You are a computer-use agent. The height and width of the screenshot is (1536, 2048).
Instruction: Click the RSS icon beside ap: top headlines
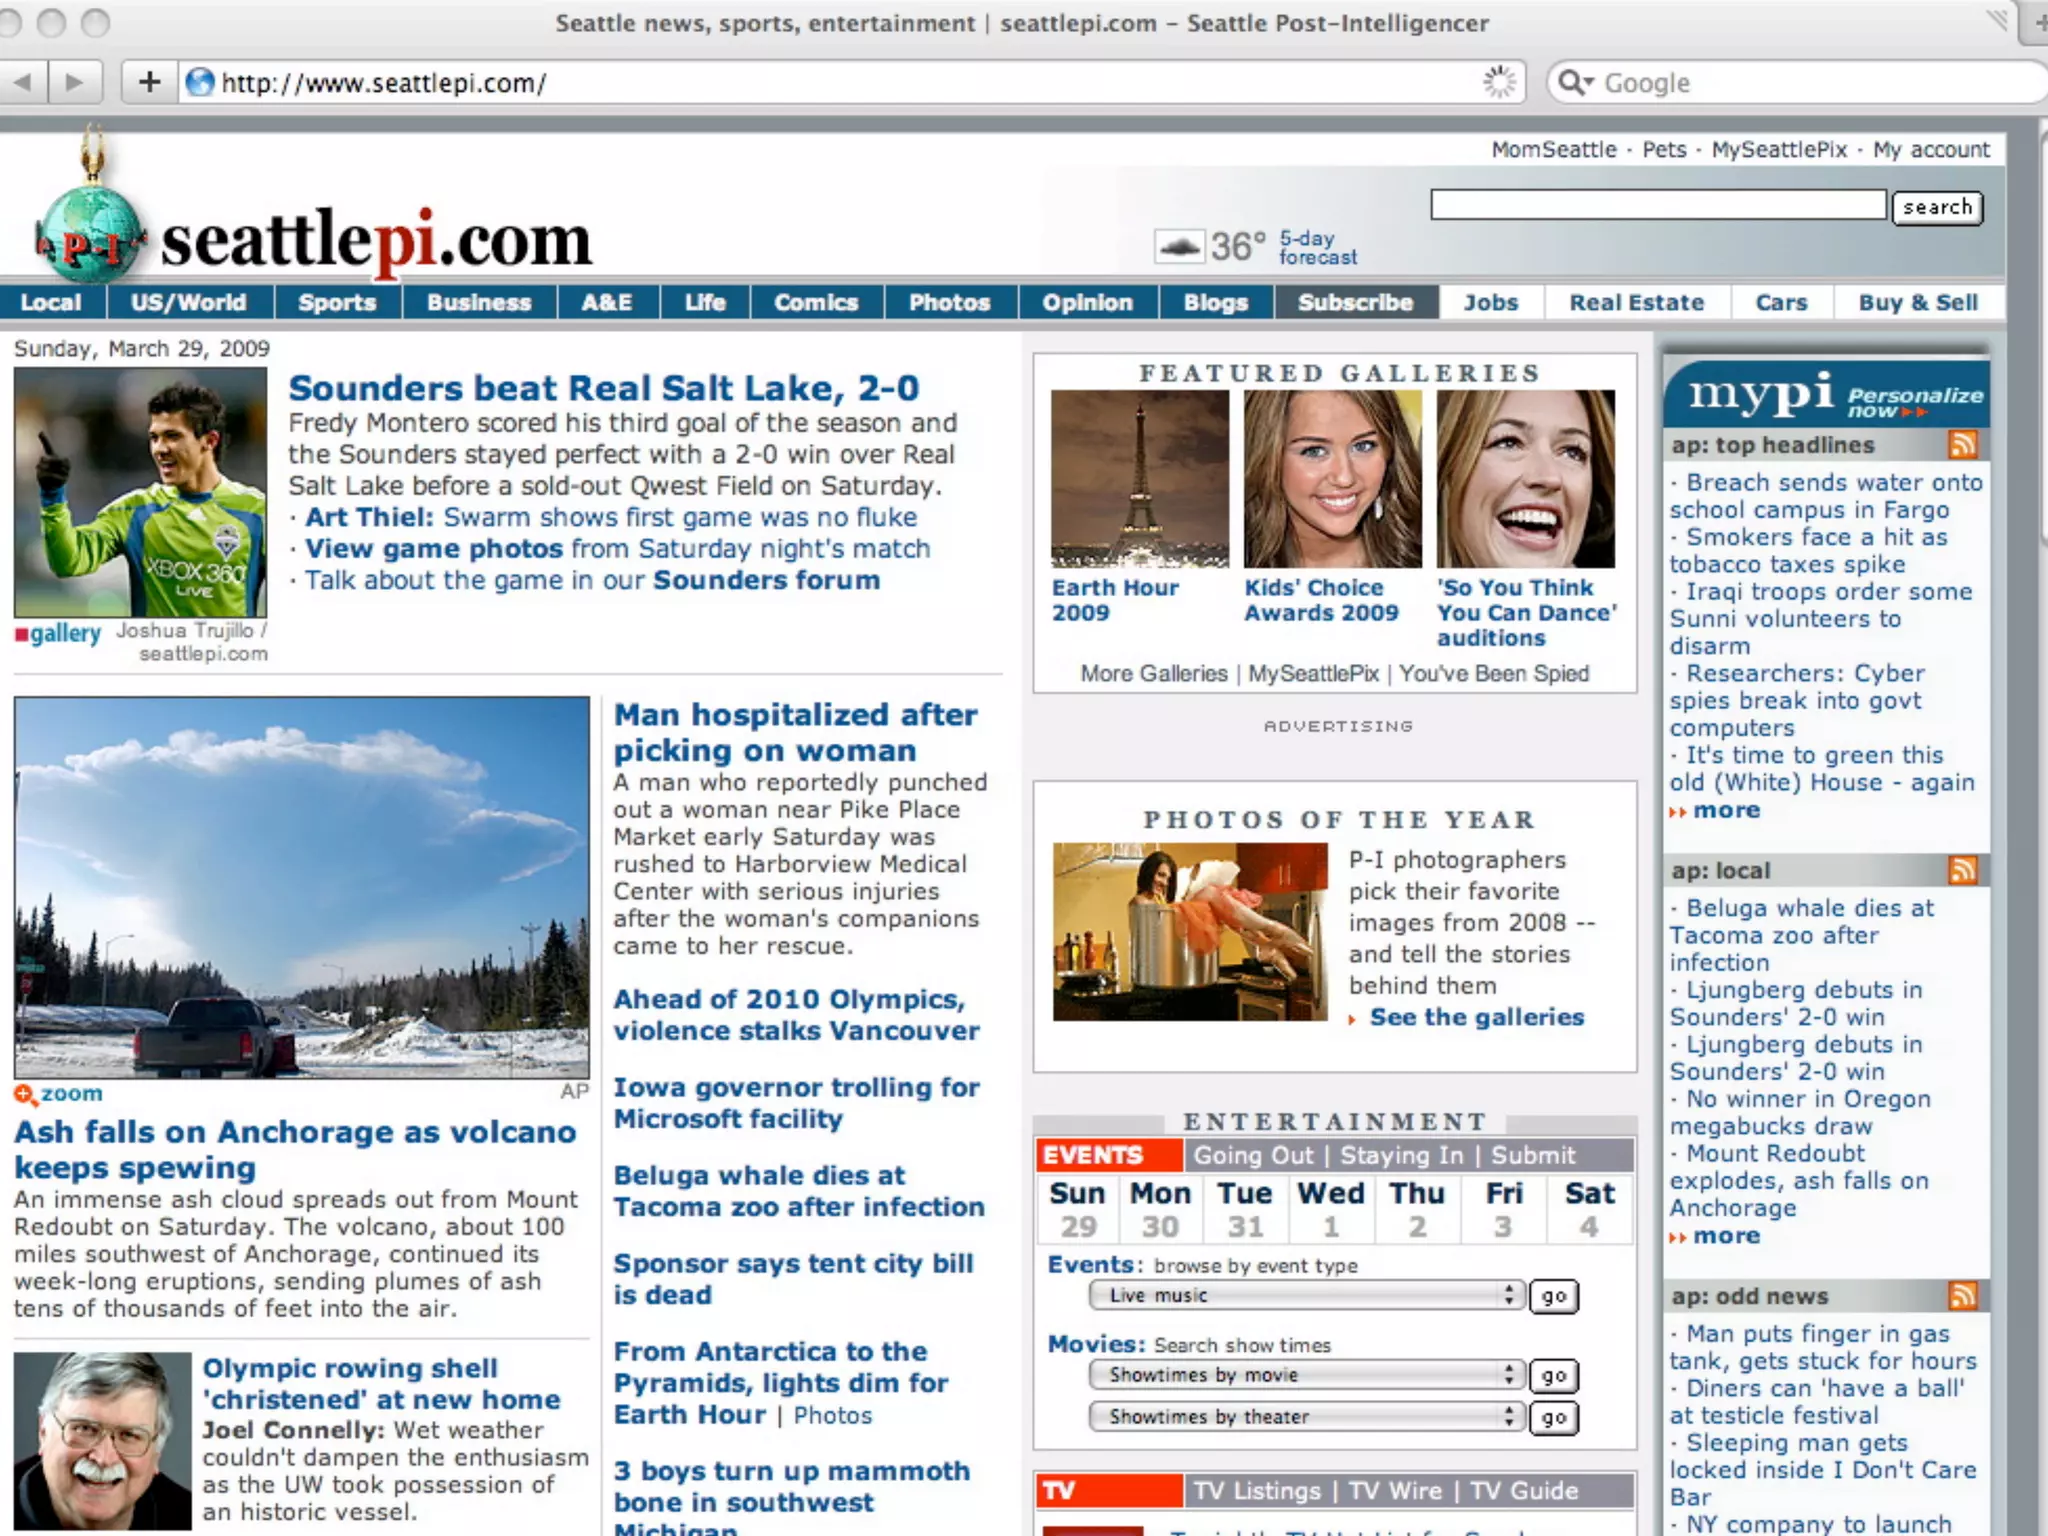click(1963, 445)
